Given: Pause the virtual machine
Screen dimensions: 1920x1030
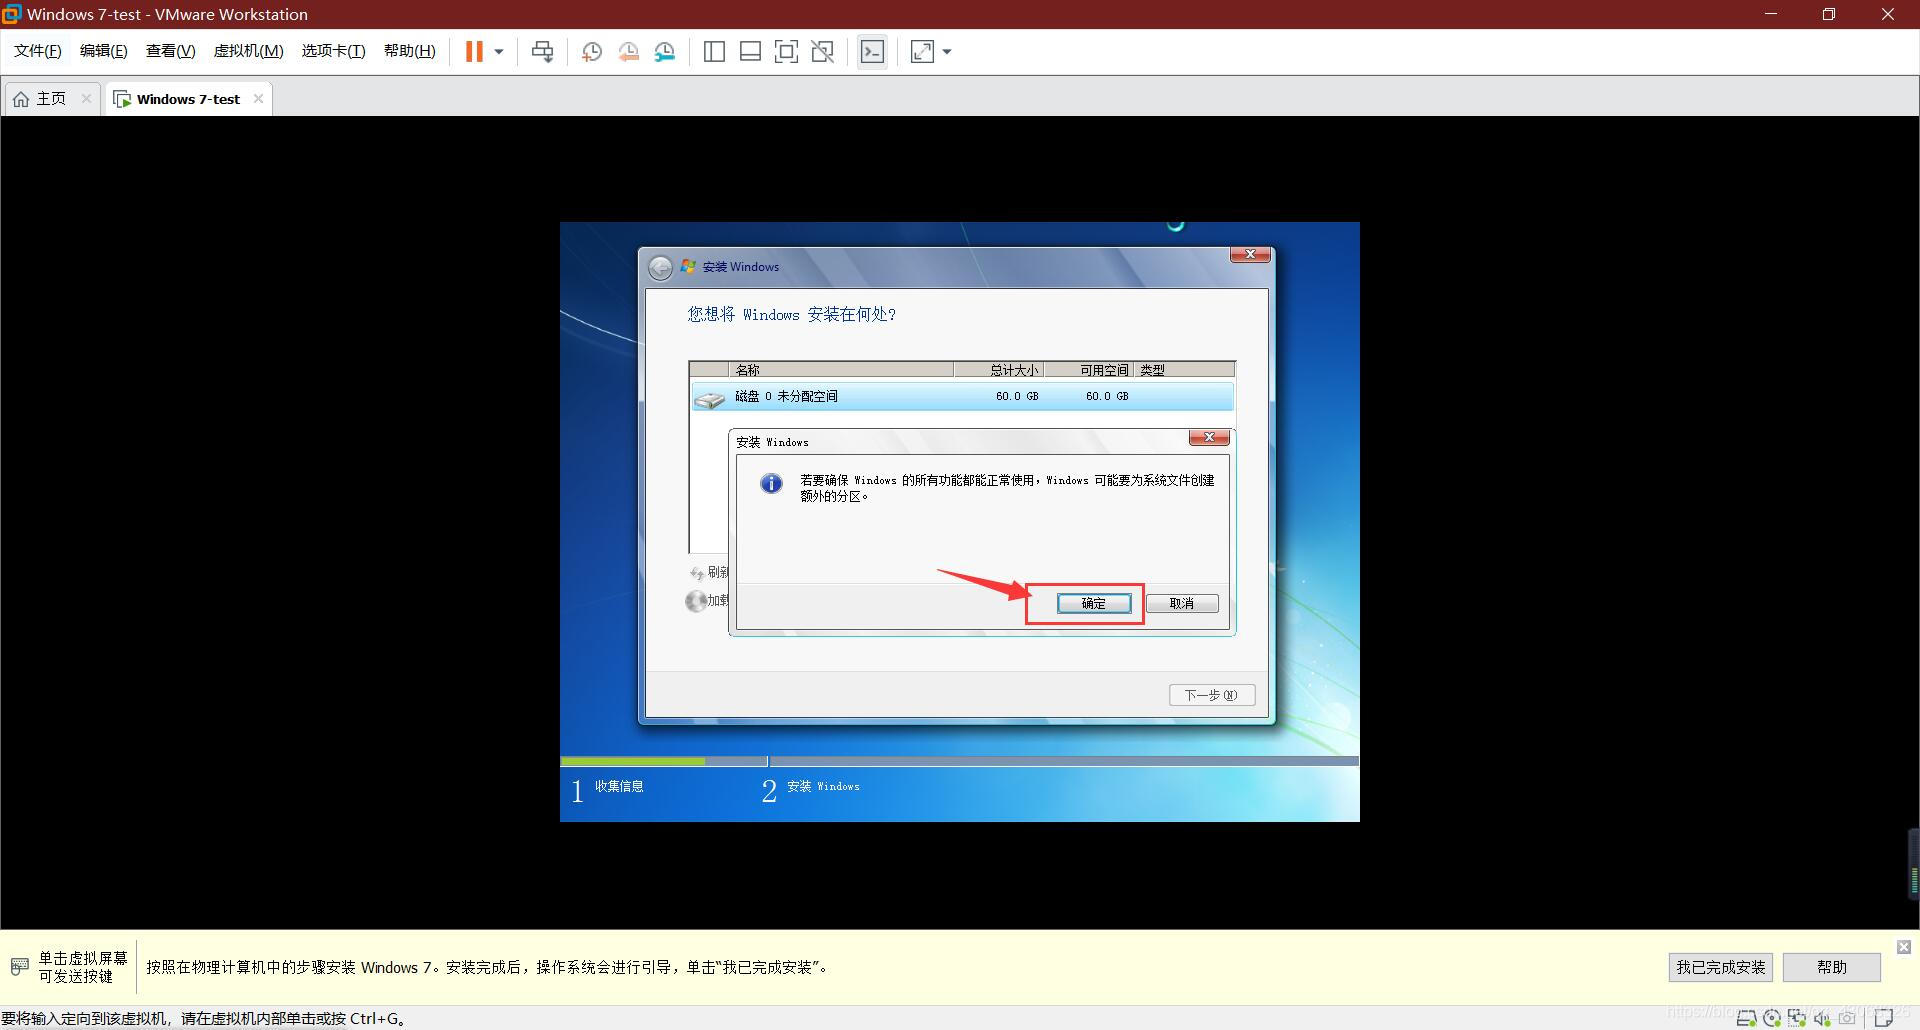Looking at the screenshot, I should pos(474,52).
